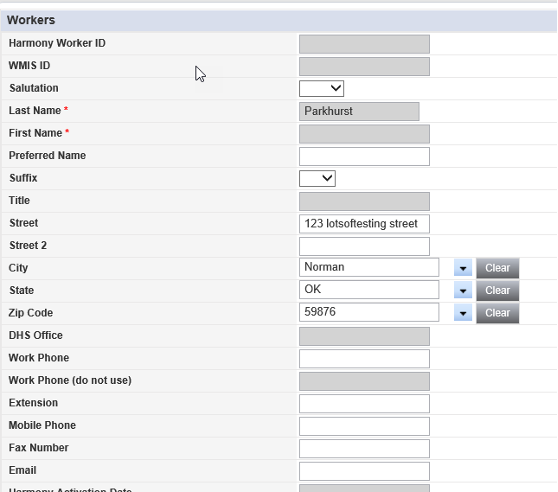
Task: Clear the State field
Action: 498,290
